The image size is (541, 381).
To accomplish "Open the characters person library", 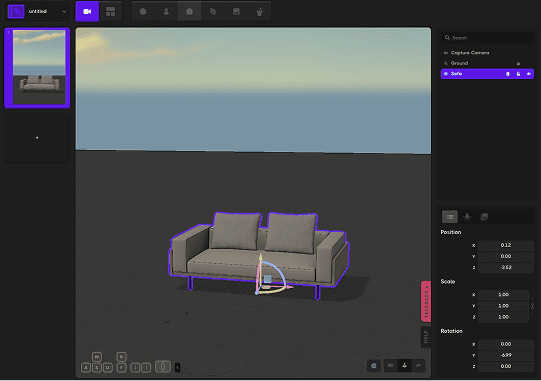I will (x=166, y=11).
